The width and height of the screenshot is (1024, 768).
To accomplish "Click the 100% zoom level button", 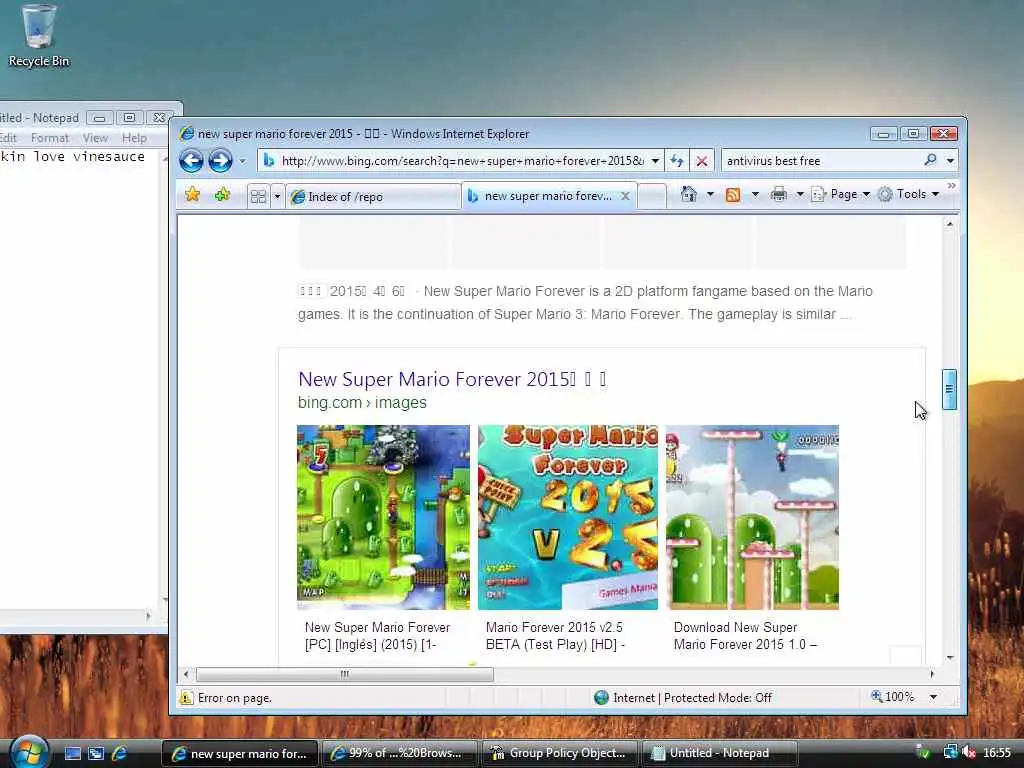I will (893, 697).
